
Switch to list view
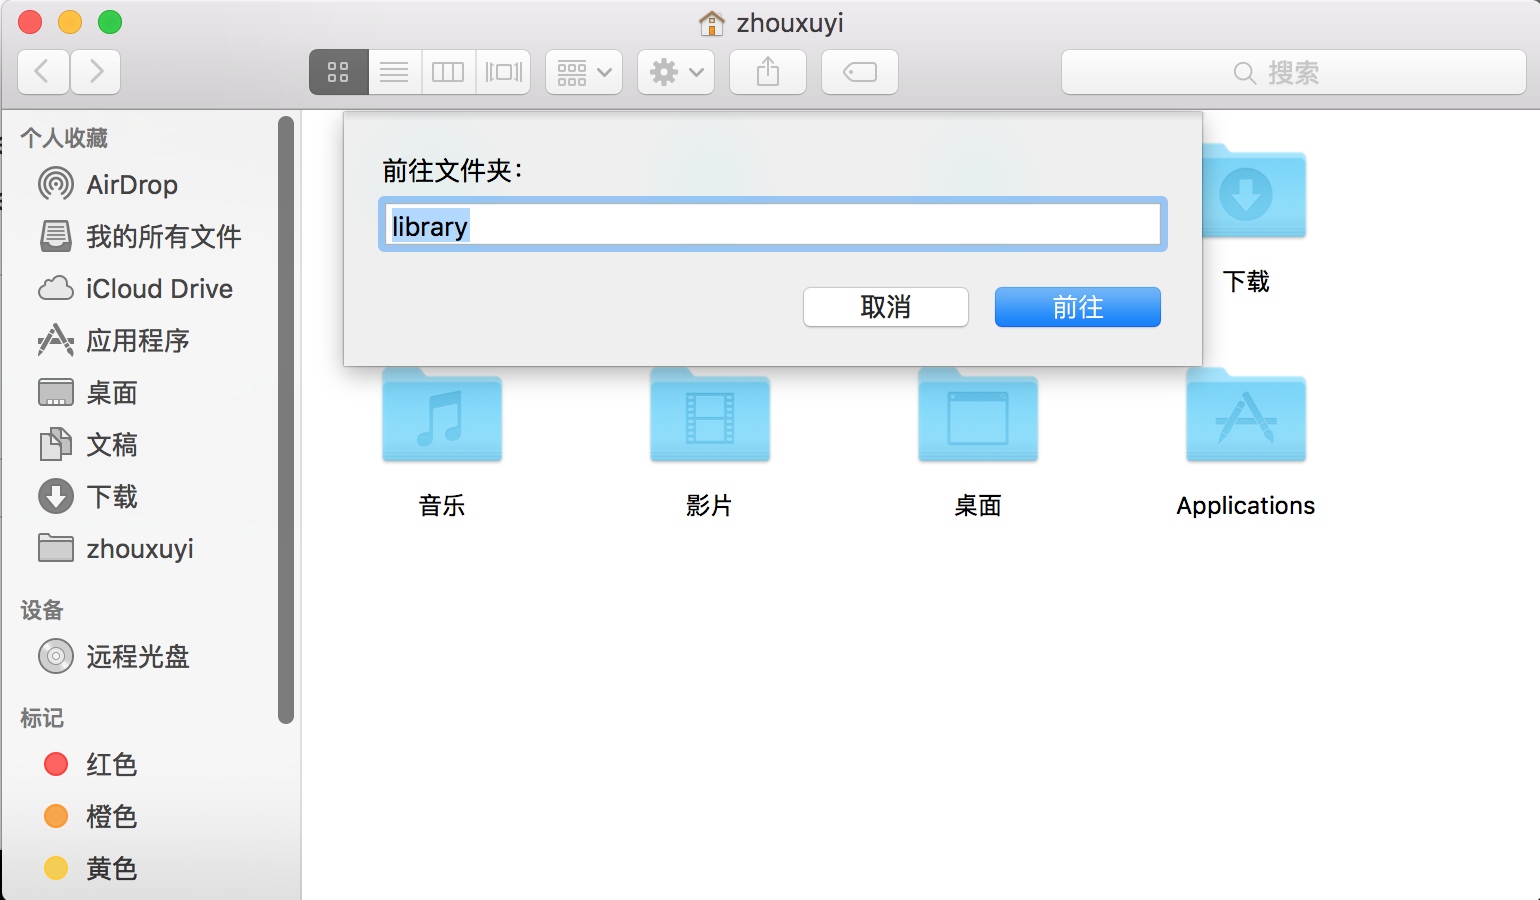394,71
